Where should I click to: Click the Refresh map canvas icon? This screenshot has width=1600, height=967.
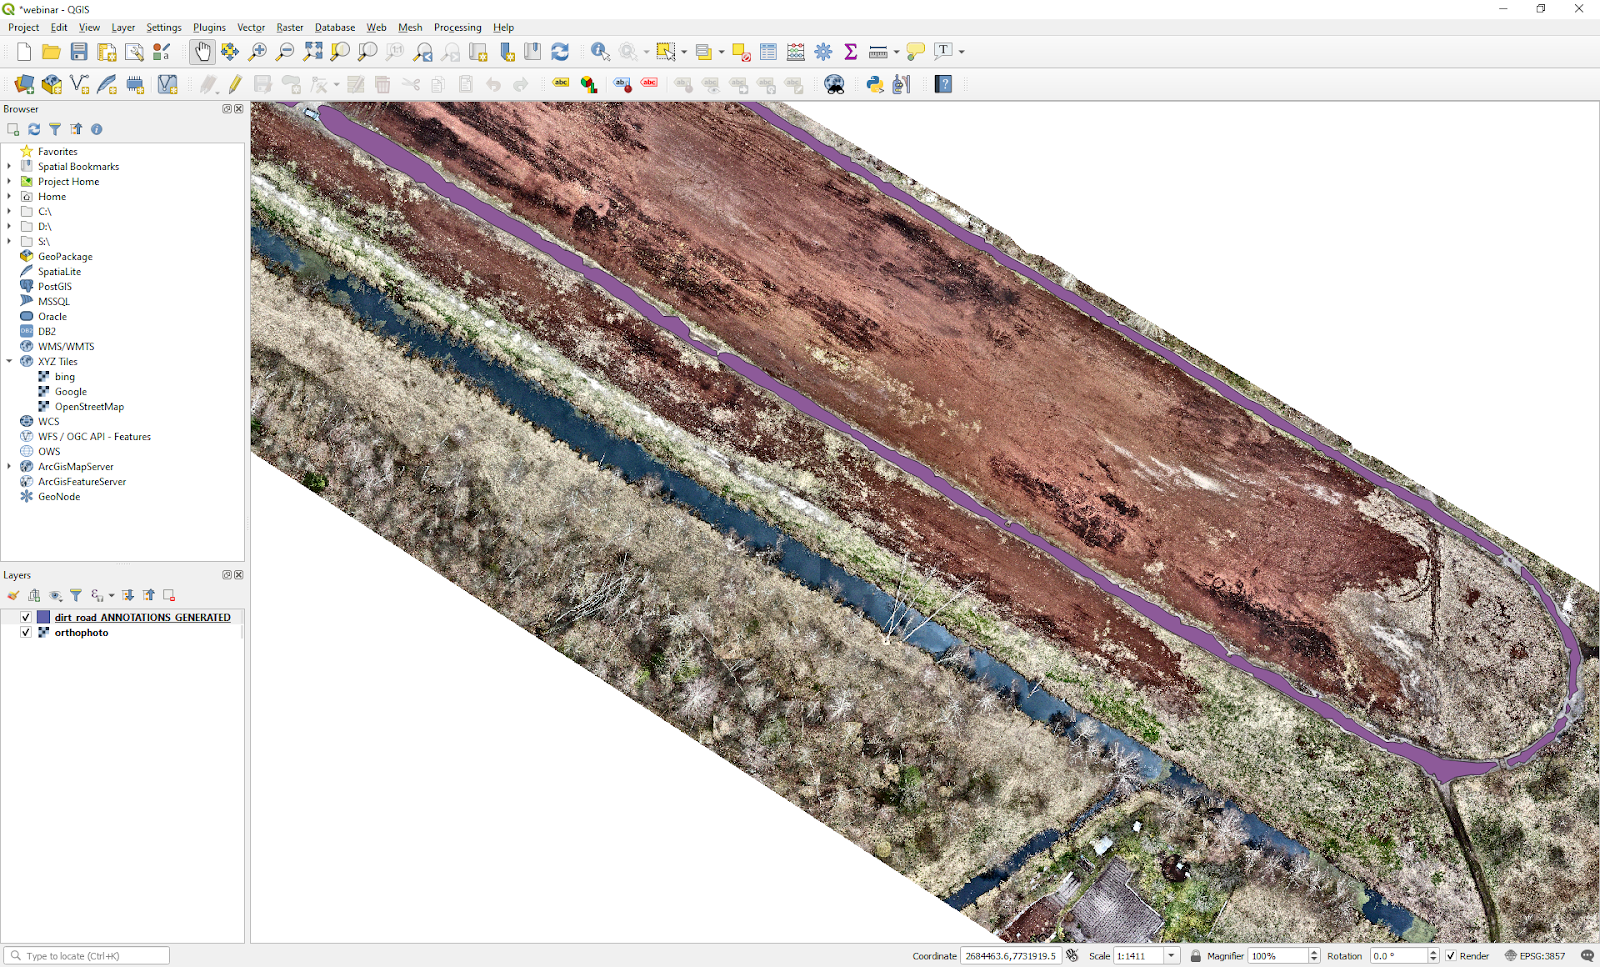tap(560, 52)
